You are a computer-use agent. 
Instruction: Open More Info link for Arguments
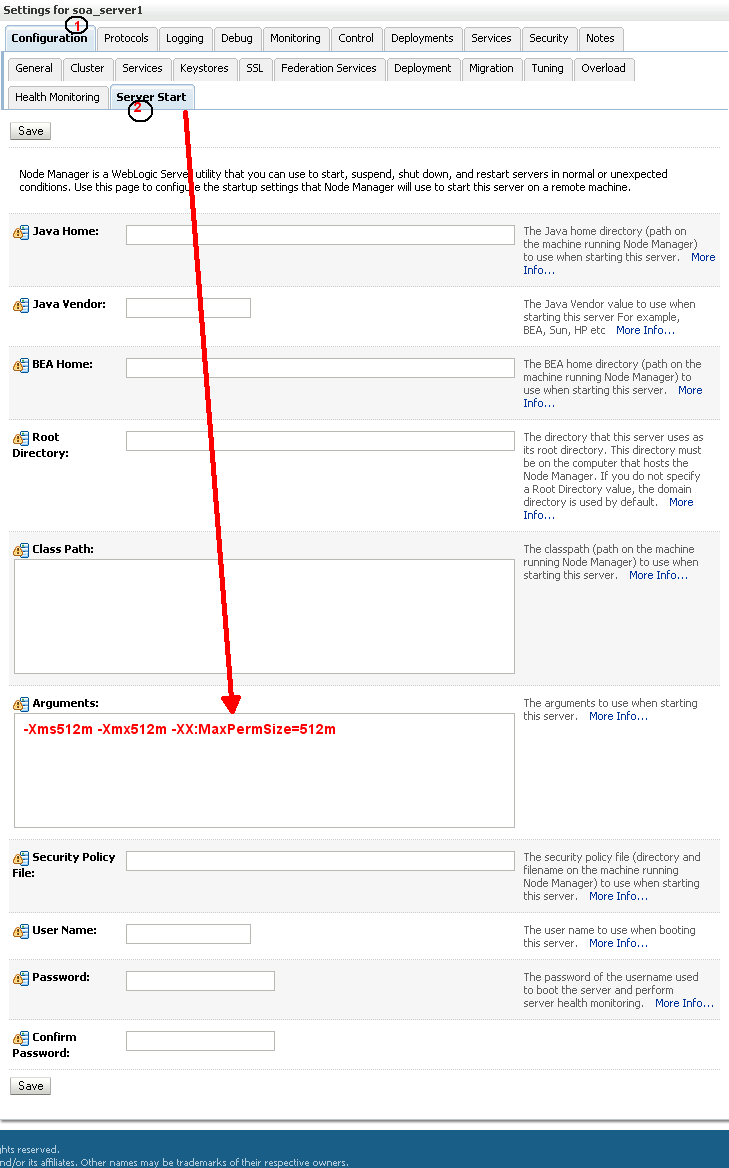point(618,716)
